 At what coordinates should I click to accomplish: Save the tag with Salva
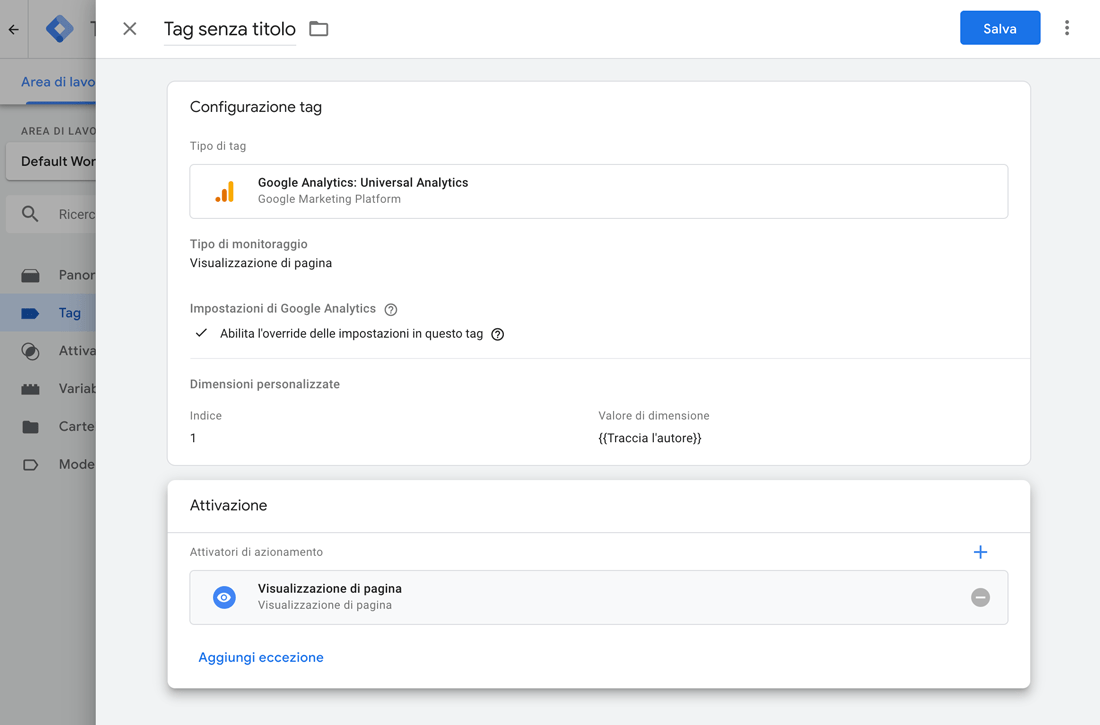(x=1000, y=28)
